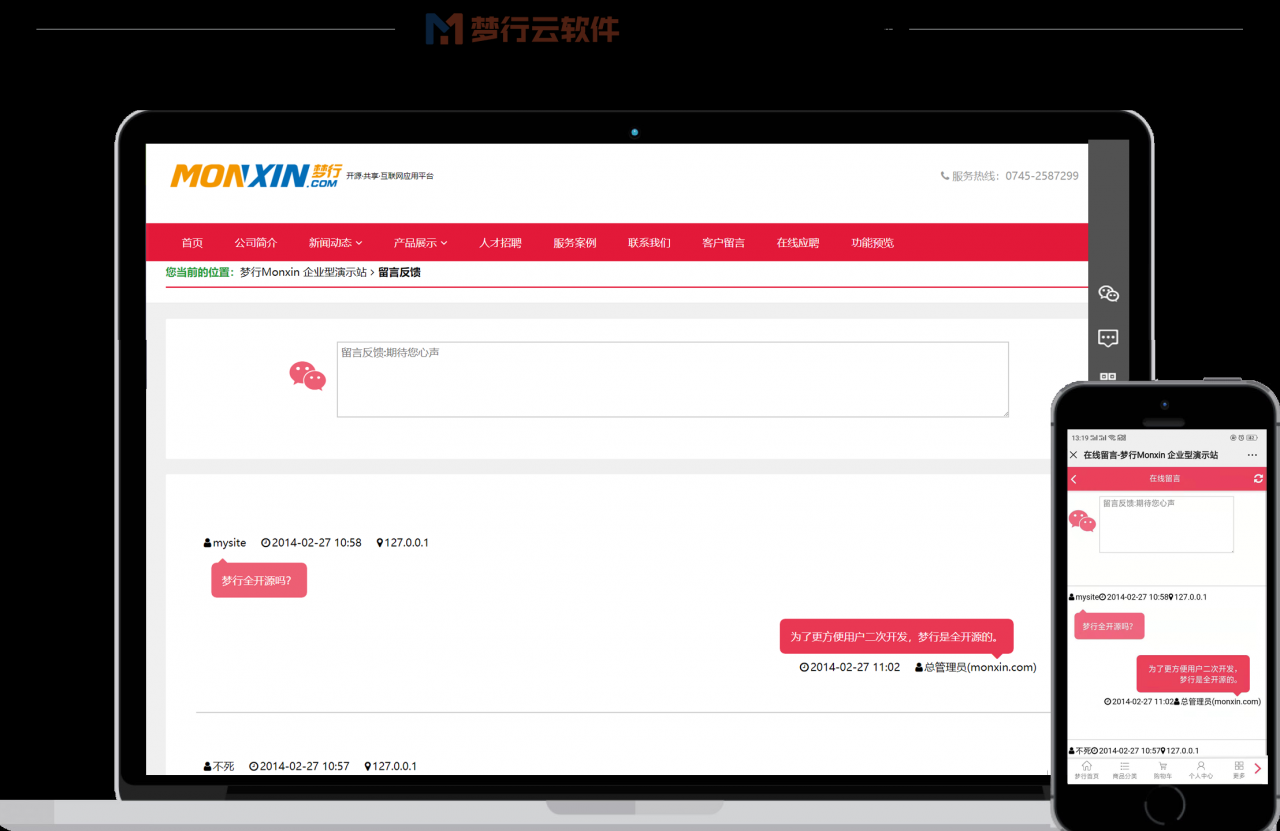
Task: Tap the 梦行全开源吗？ bubble on phone
Action: 1109,627
